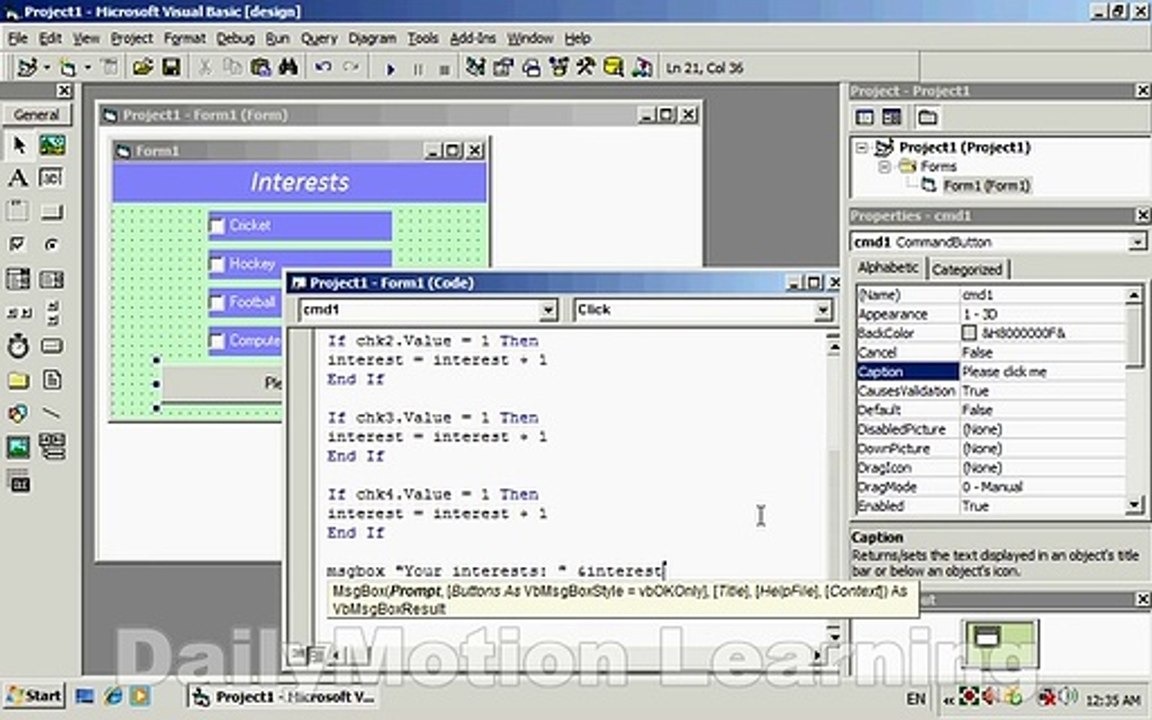The image size is (1152, 720).
Task: Click the Properties list scroll-down arrow
Action: (x=1134, y=505)
